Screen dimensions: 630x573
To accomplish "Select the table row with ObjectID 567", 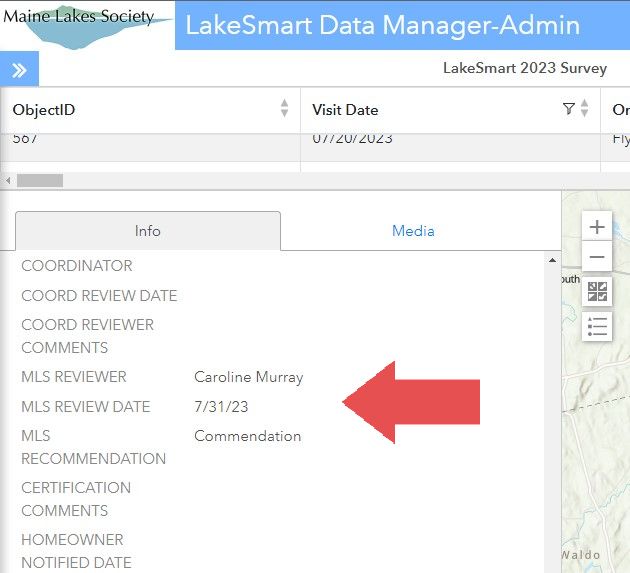I will pos(150,141).
